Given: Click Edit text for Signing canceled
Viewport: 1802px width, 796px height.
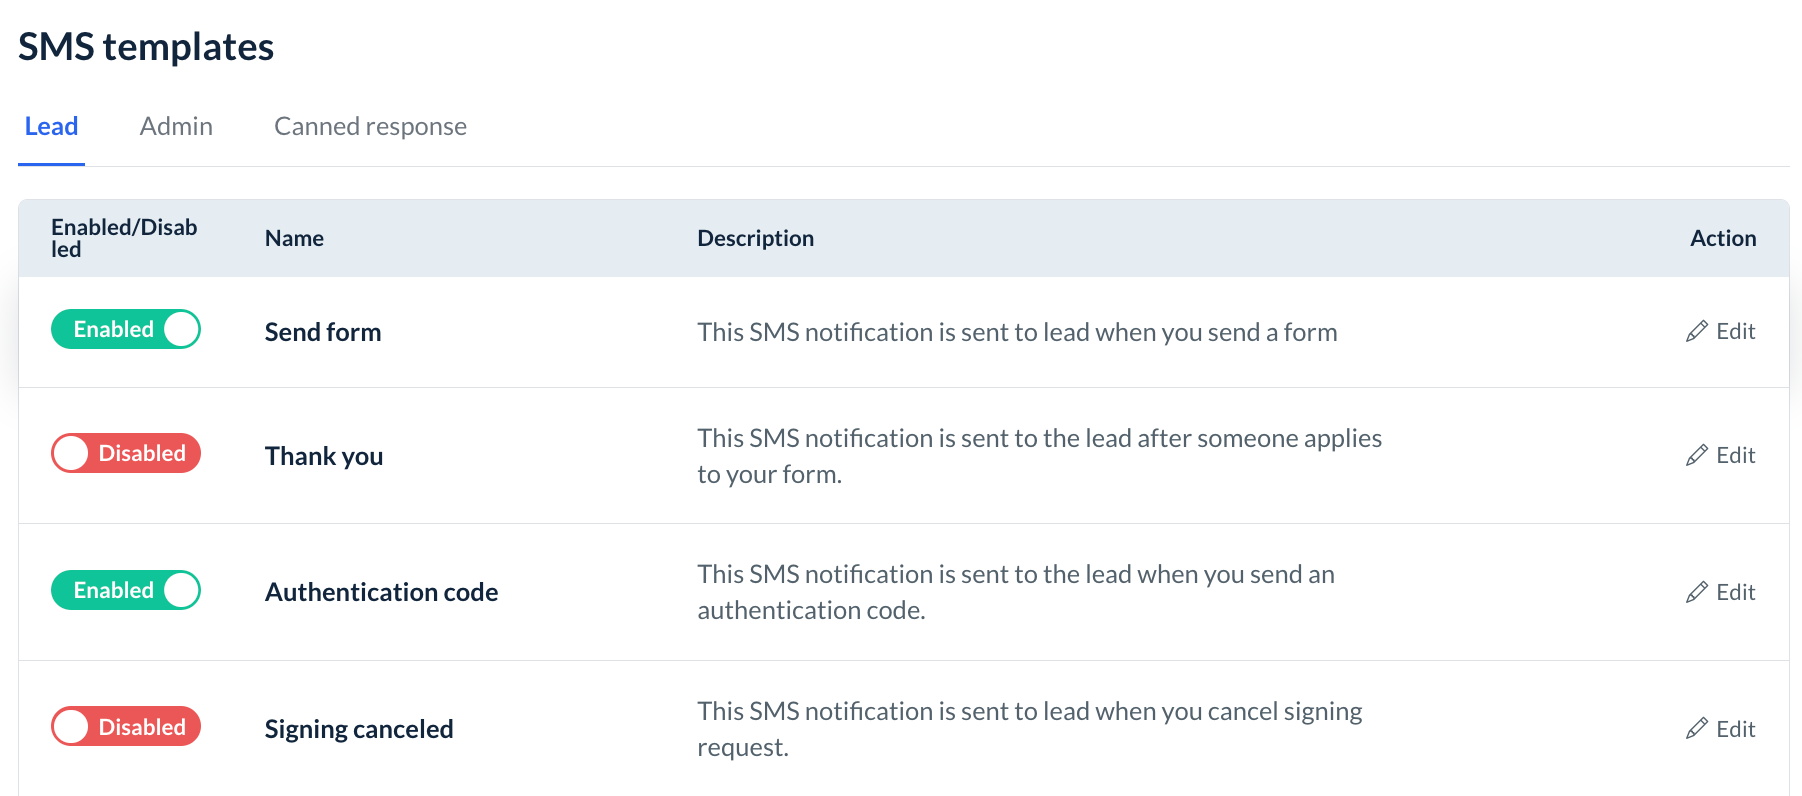Looking at the screenshot, I should point(1735,729).
